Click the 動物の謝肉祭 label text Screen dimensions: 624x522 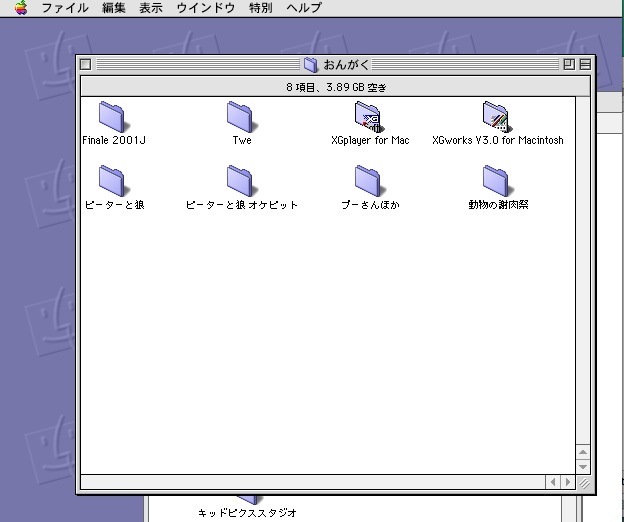pyautogui.click(x=498, y=205)
